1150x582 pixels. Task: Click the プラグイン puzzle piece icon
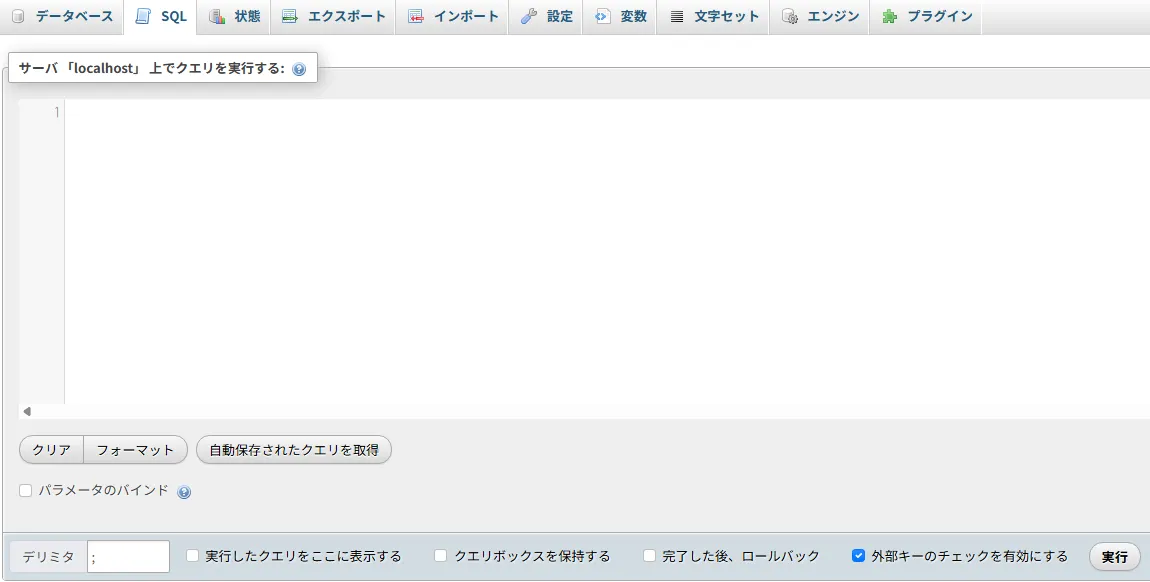890,17
